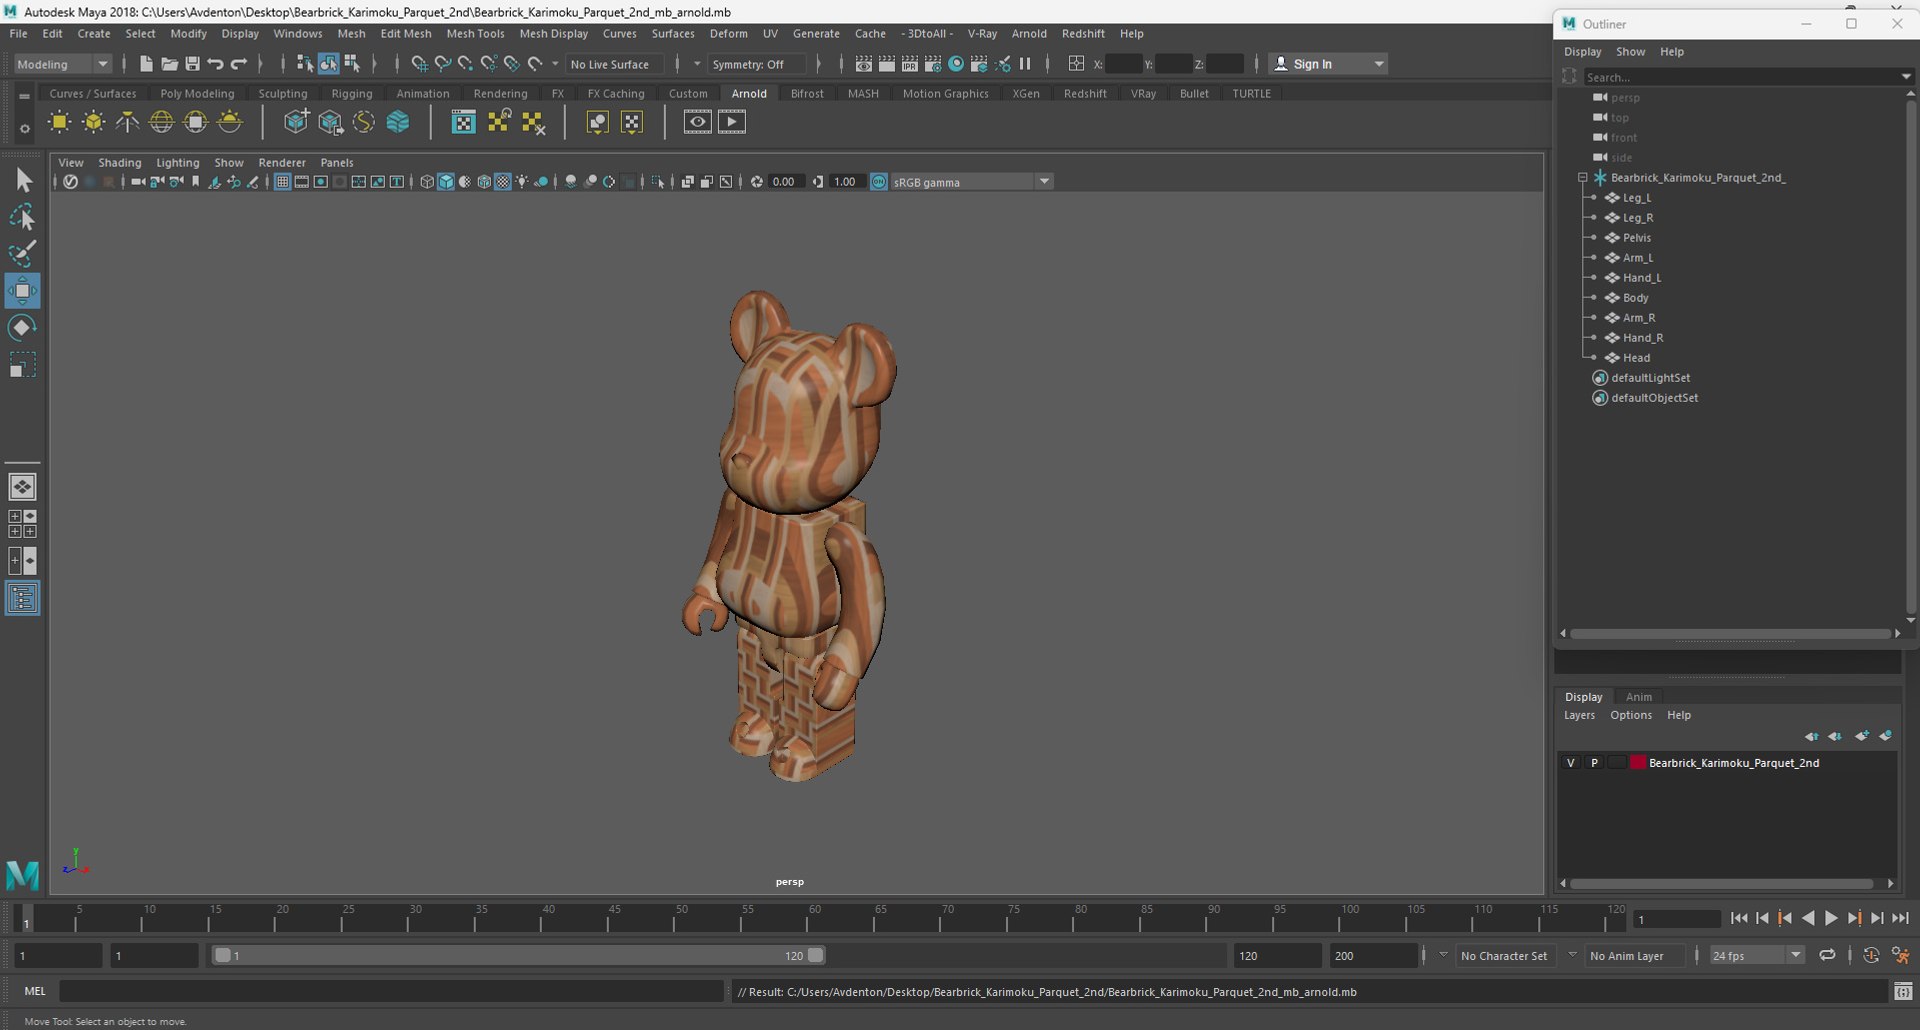The width and height of the screenshot is (1920, 1030).
Task: Open the Symmetry: Off dropdown
Action: pos(756,64)
